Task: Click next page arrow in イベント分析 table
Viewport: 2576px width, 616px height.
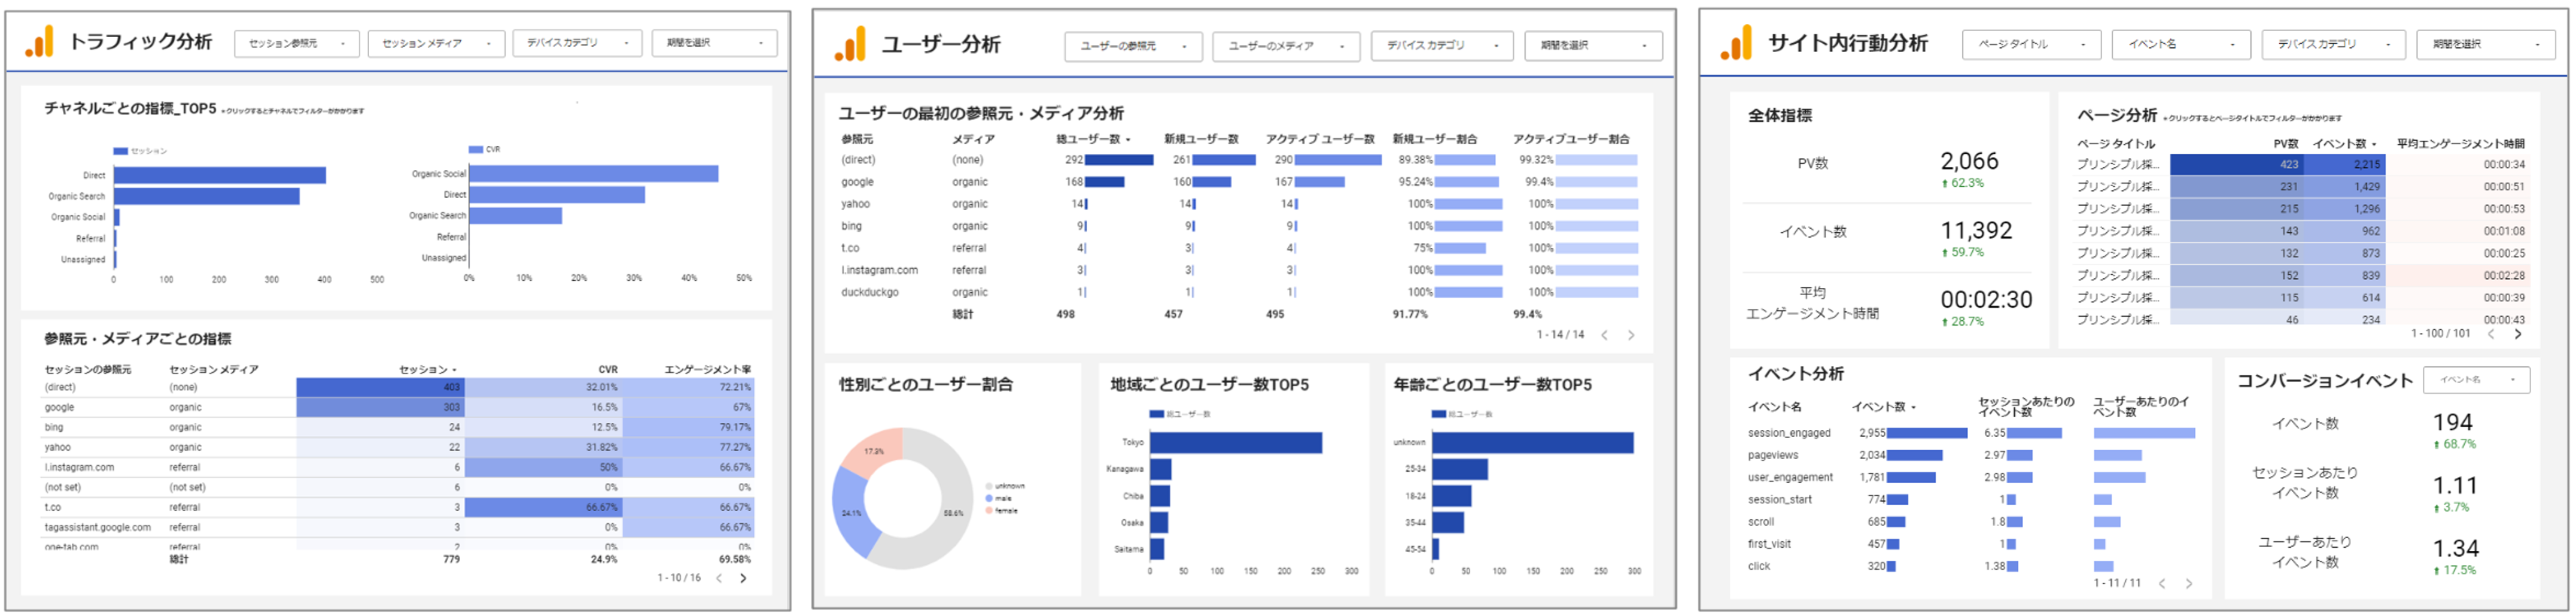Action: tap(2189, 583)
